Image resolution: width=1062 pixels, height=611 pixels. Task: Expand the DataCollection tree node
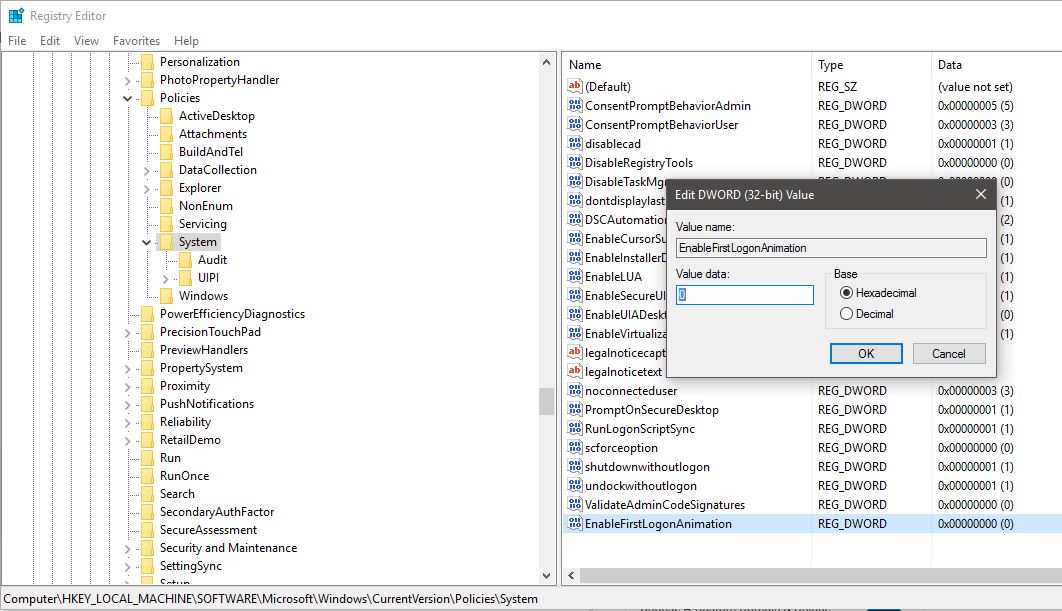click(146, 171)
